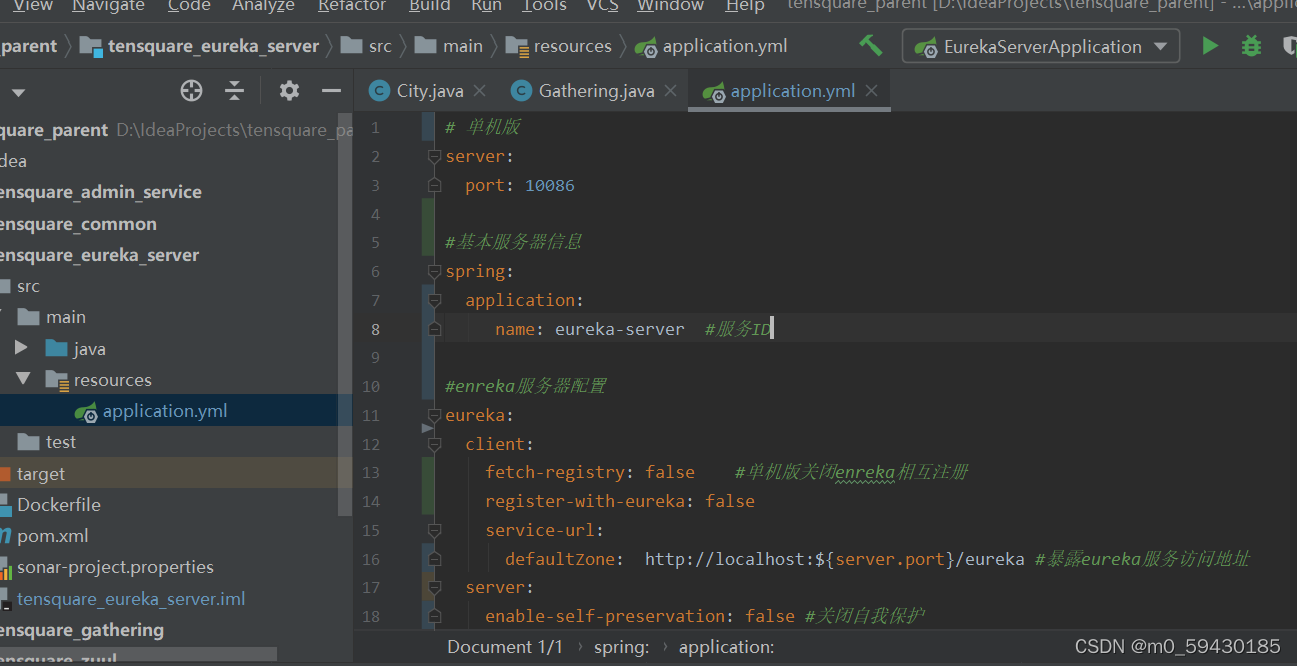Select tensquare_admin_service module in project tree
The image size is (1297, 666).
click(x=101, y=192)
